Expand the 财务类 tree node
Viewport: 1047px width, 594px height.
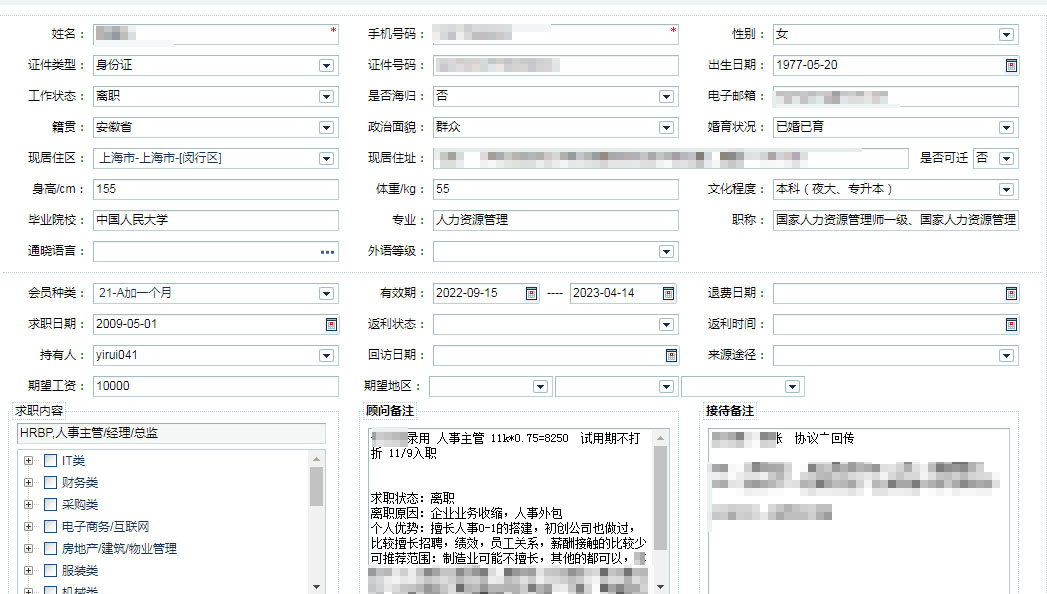tap(29, 483)
